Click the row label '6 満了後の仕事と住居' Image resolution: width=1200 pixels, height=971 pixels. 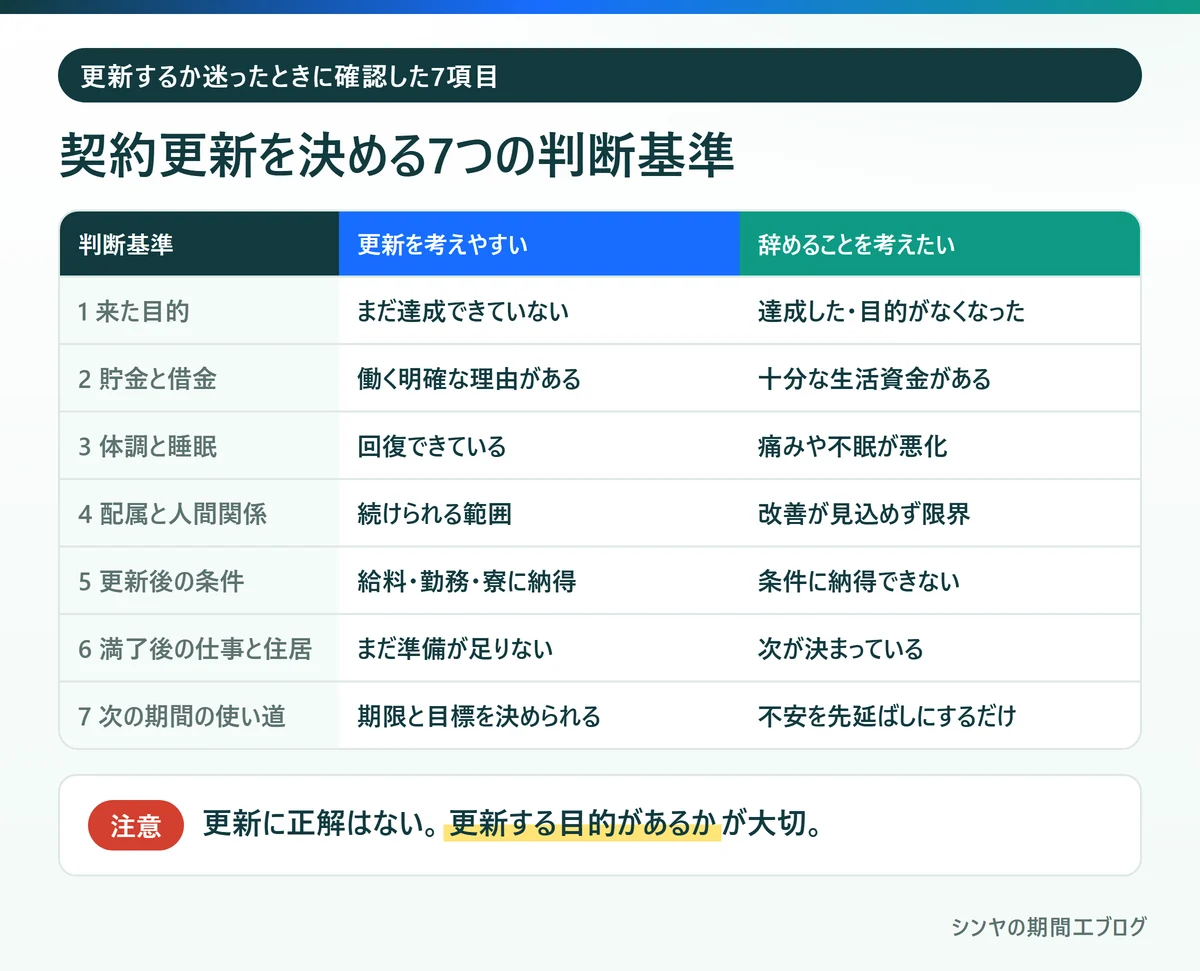click(x=199, y=649)
